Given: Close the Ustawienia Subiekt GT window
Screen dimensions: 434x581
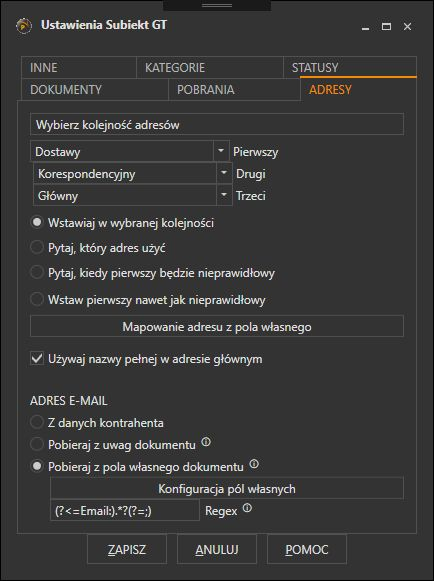Looking at the screenshot, I should (x=407, y=27).
